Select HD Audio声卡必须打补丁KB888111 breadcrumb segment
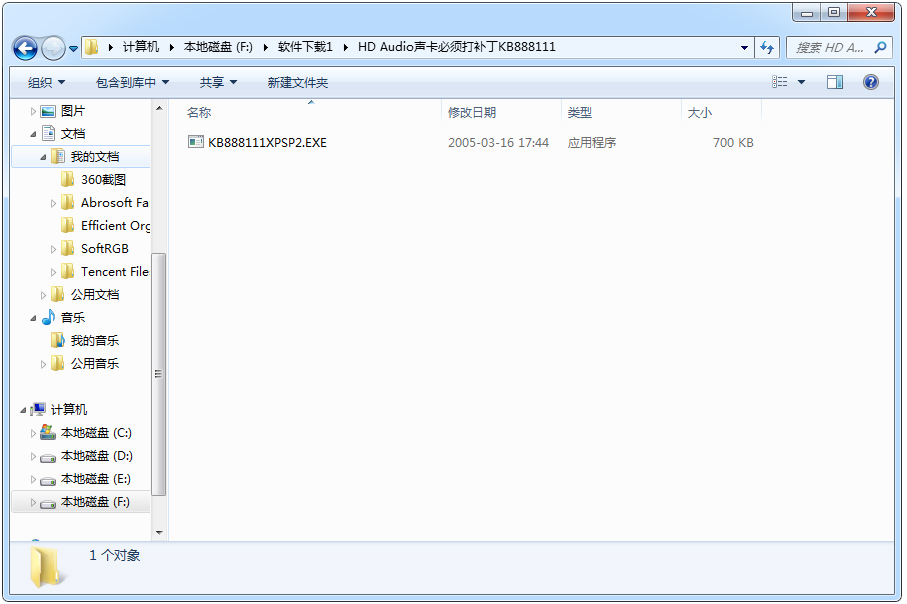The image size is (907, 604). click(x=456, y=47)
